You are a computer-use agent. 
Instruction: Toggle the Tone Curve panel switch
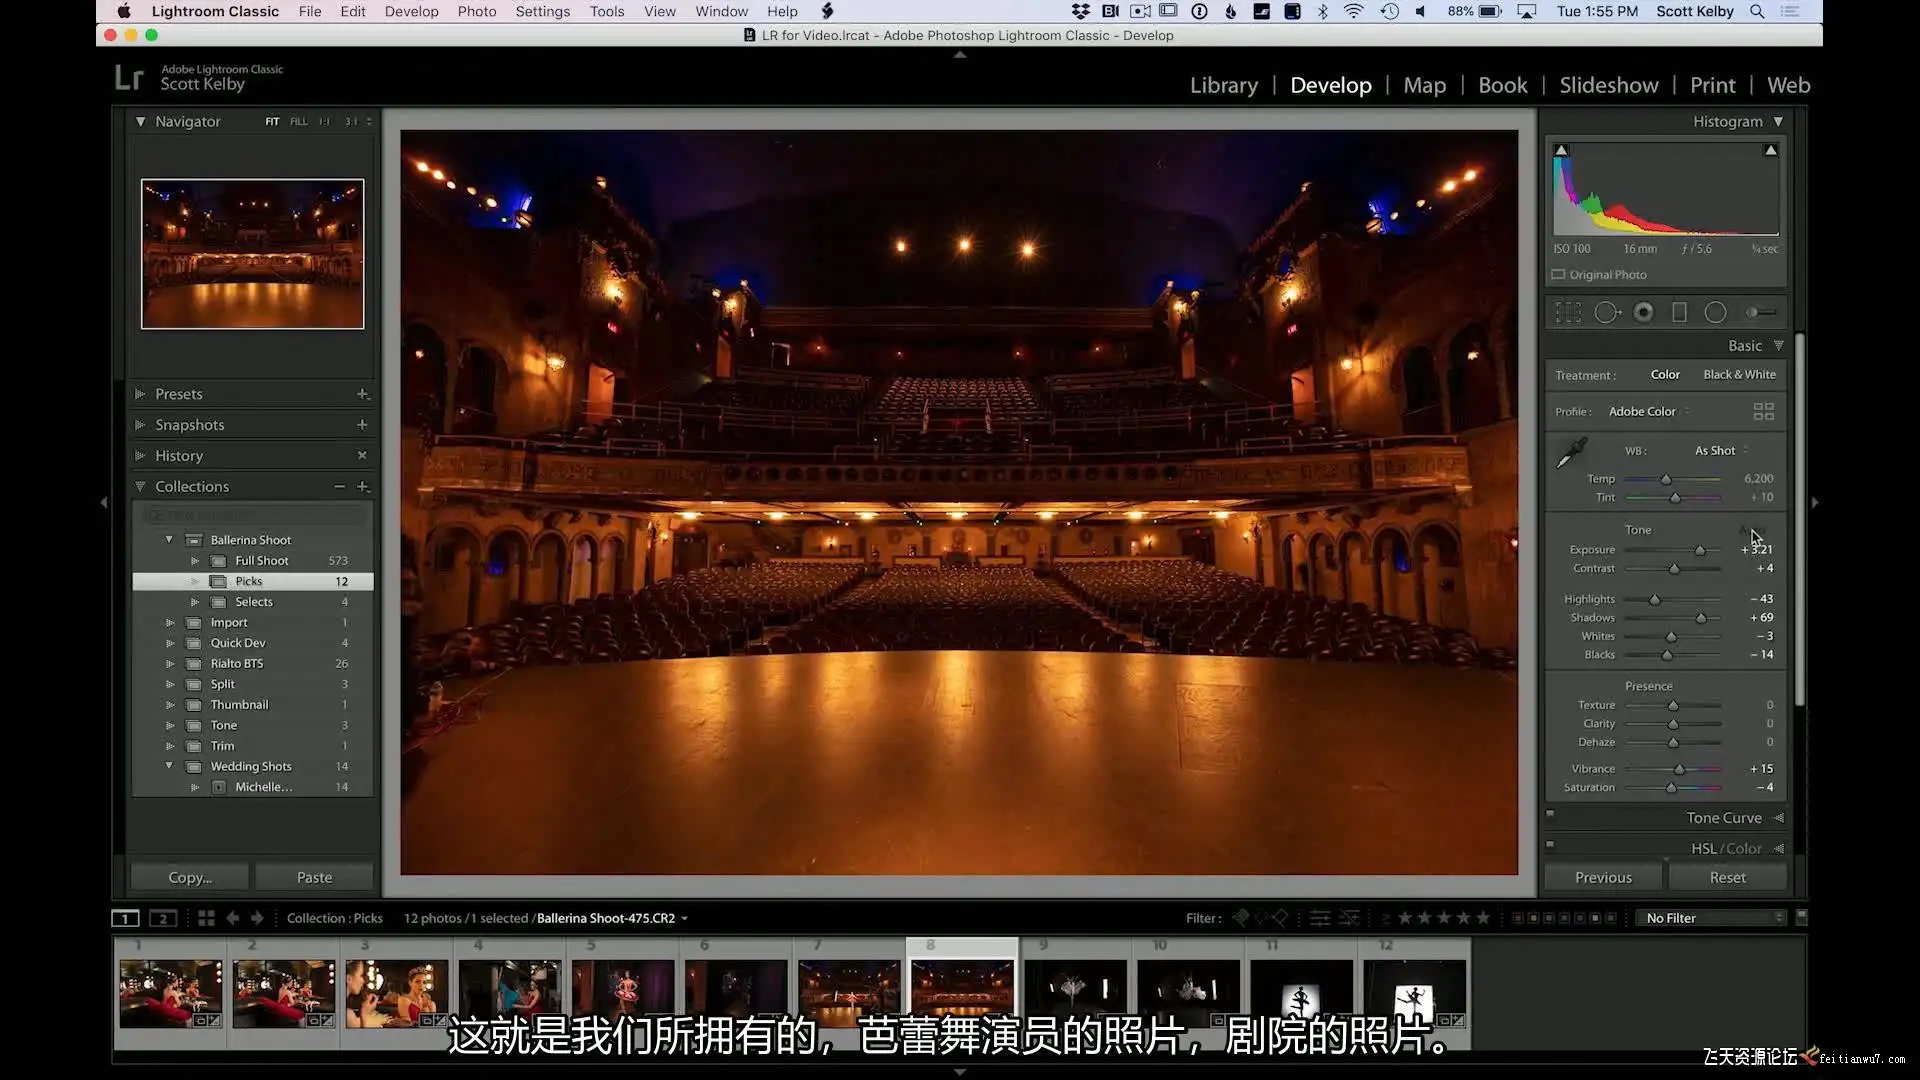(x=1550, y=814)
